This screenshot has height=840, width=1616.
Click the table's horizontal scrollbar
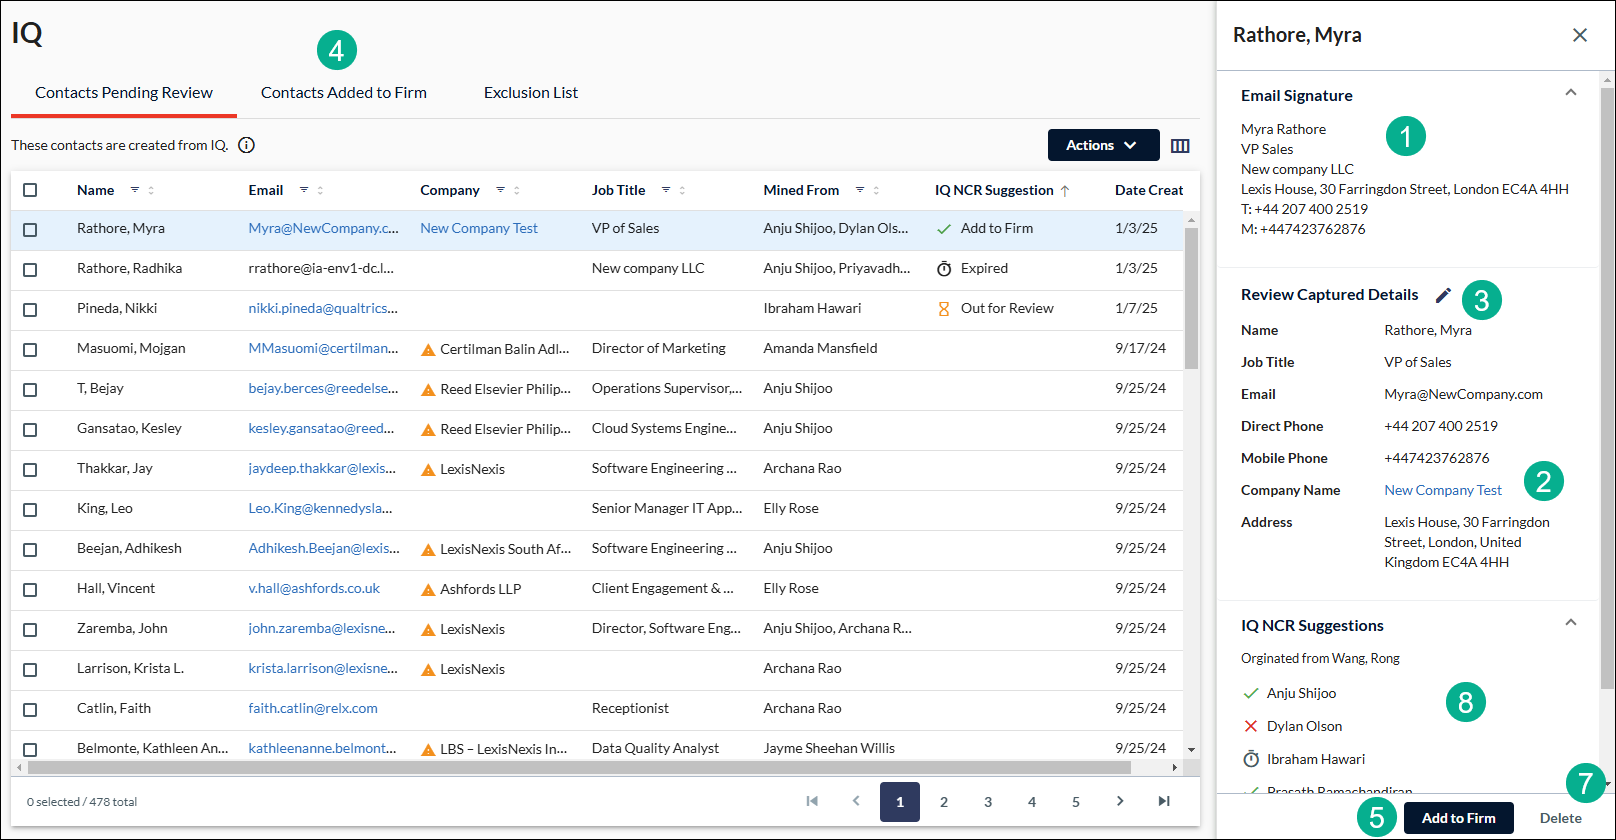click(579, 768)
